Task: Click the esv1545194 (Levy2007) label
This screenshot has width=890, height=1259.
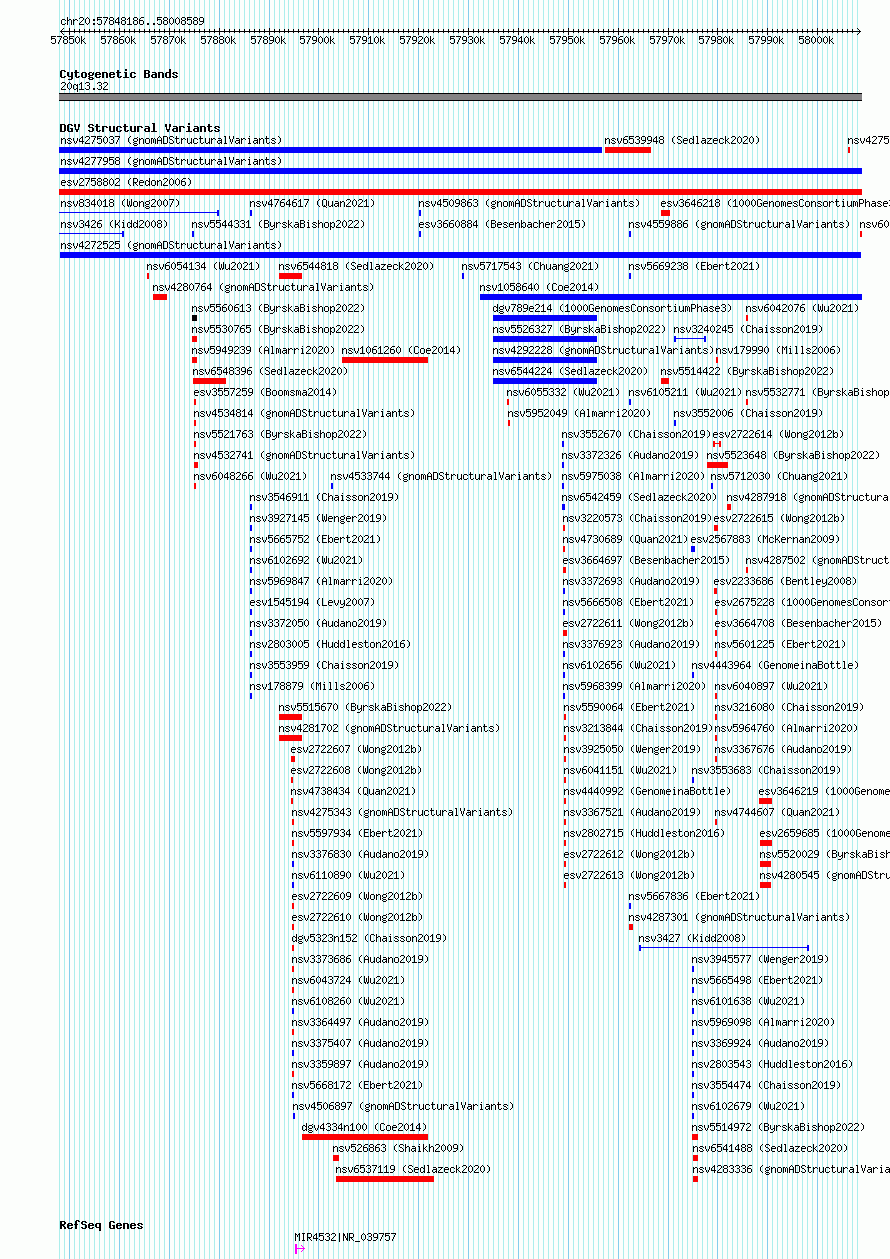Action: pos(312,602)
